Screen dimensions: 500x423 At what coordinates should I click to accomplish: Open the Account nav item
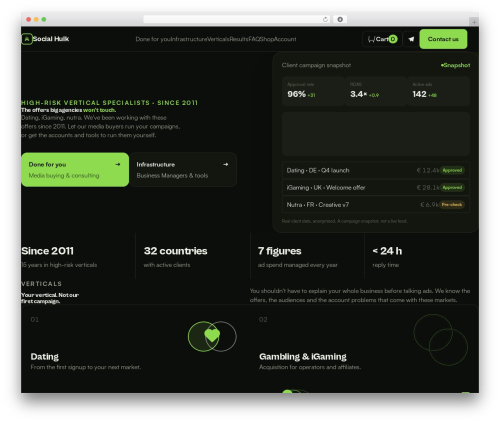pos(285,39)
